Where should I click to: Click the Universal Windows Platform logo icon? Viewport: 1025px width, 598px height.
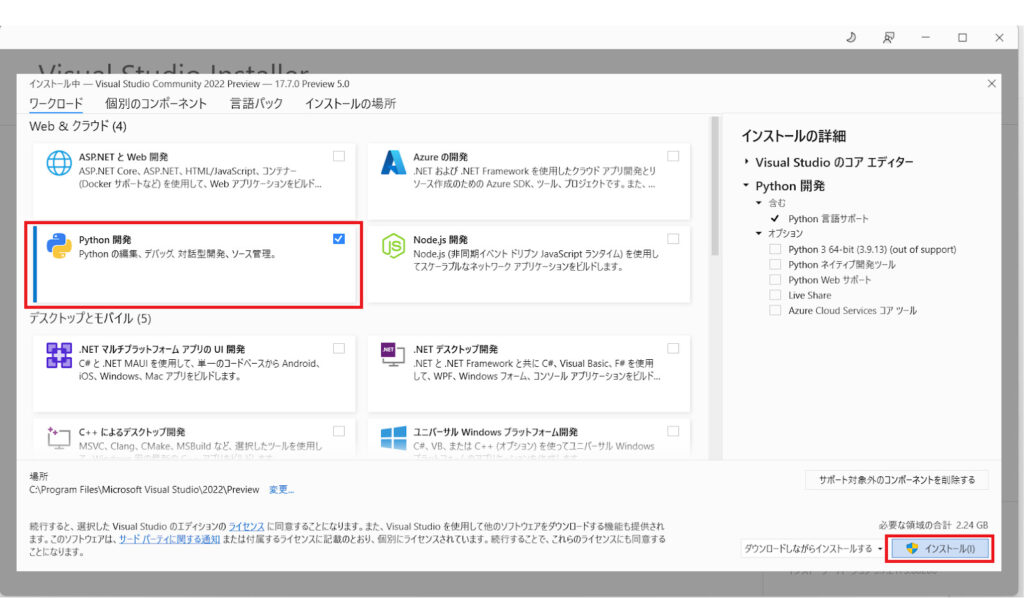click(393, 438)
